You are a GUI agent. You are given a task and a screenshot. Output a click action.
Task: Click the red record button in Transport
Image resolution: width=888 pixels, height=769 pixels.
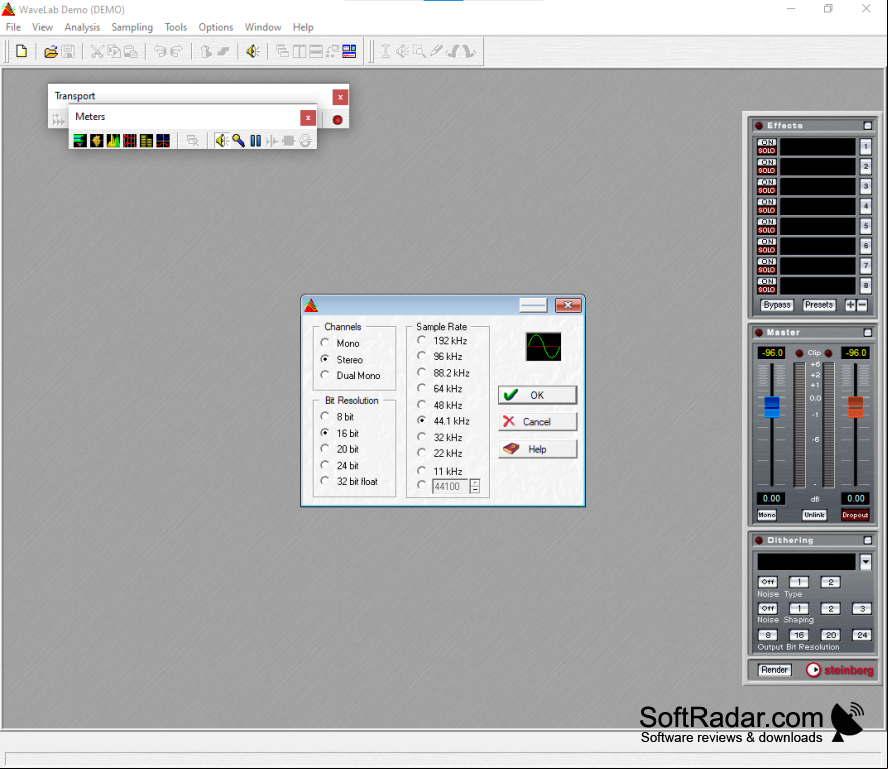click(338, 119)
